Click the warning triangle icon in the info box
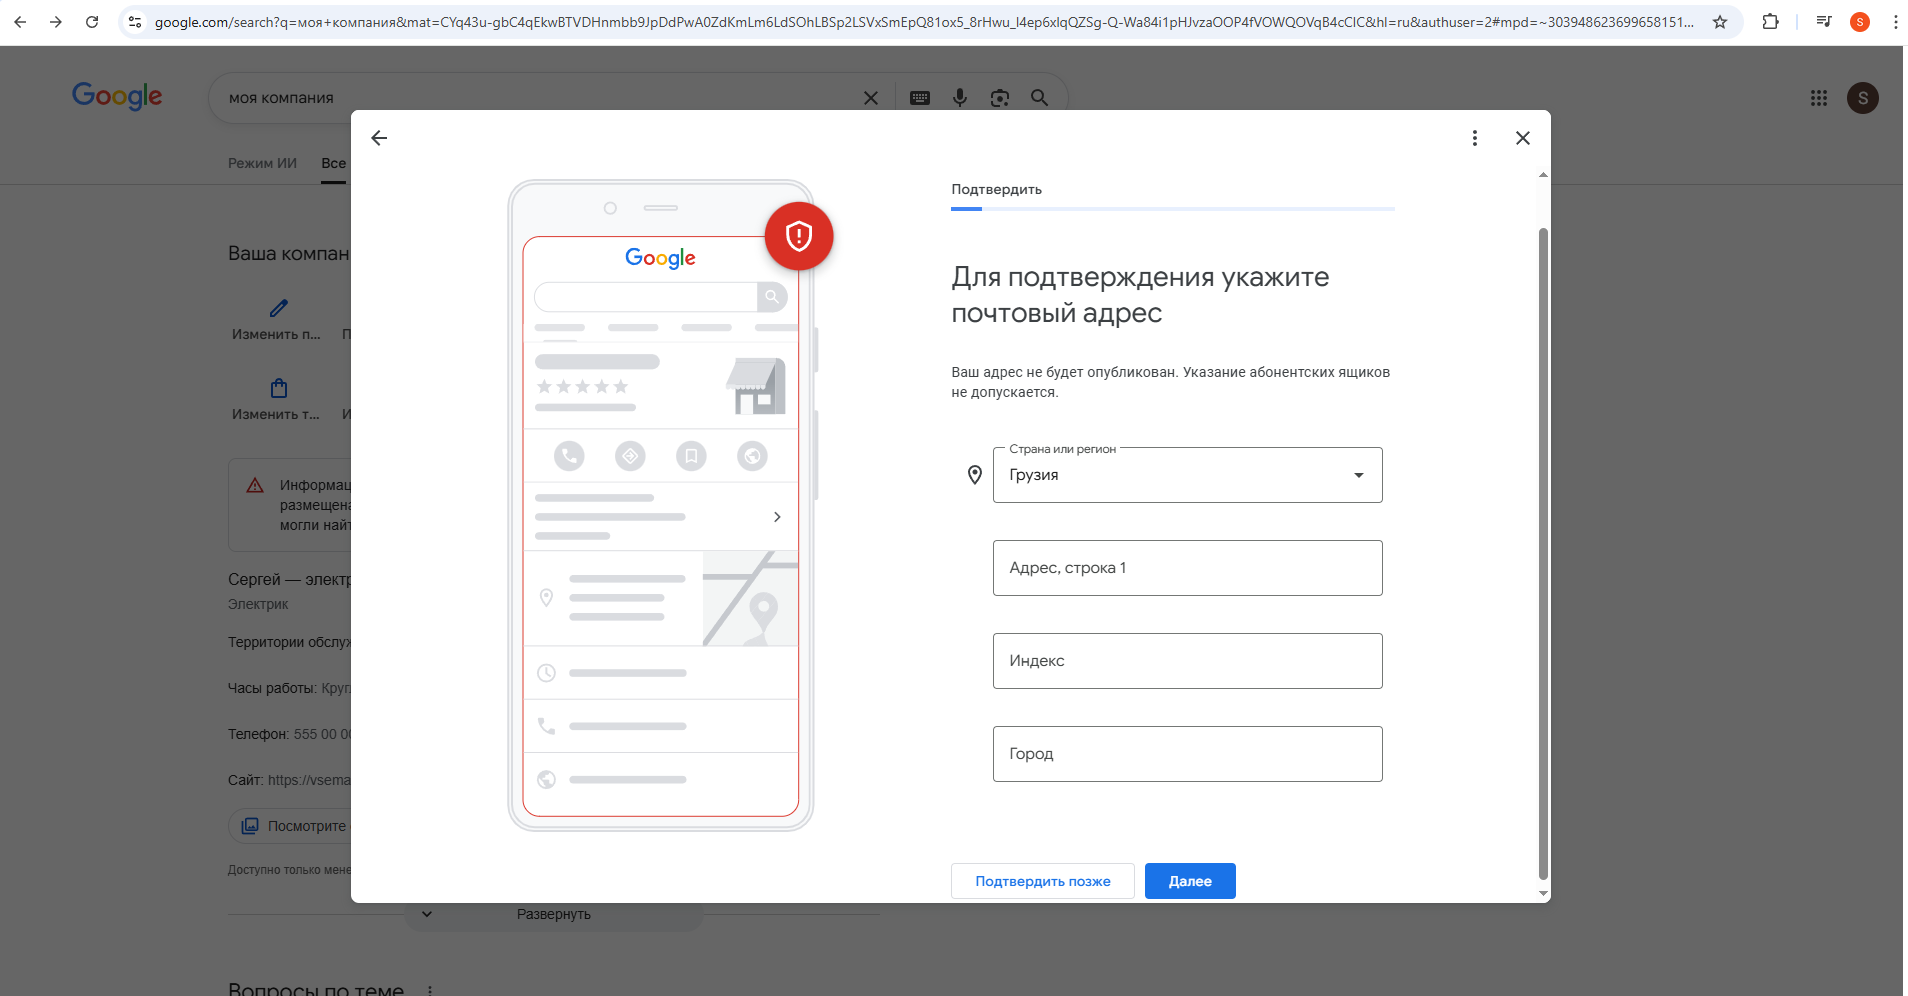 click(x=255, y=485)
